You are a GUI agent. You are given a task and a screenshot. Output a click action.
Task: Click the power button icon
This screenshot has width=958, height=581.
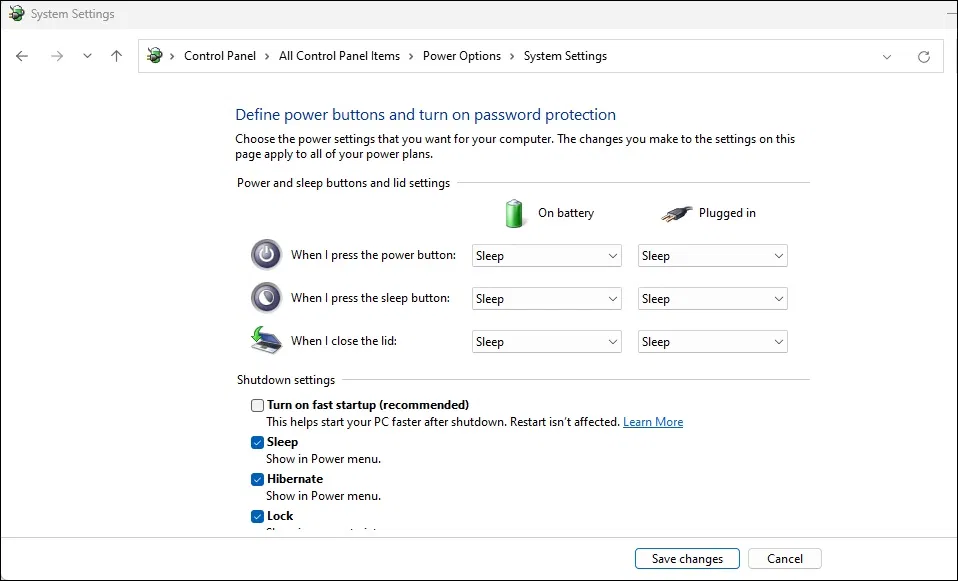tap(265, 255)
